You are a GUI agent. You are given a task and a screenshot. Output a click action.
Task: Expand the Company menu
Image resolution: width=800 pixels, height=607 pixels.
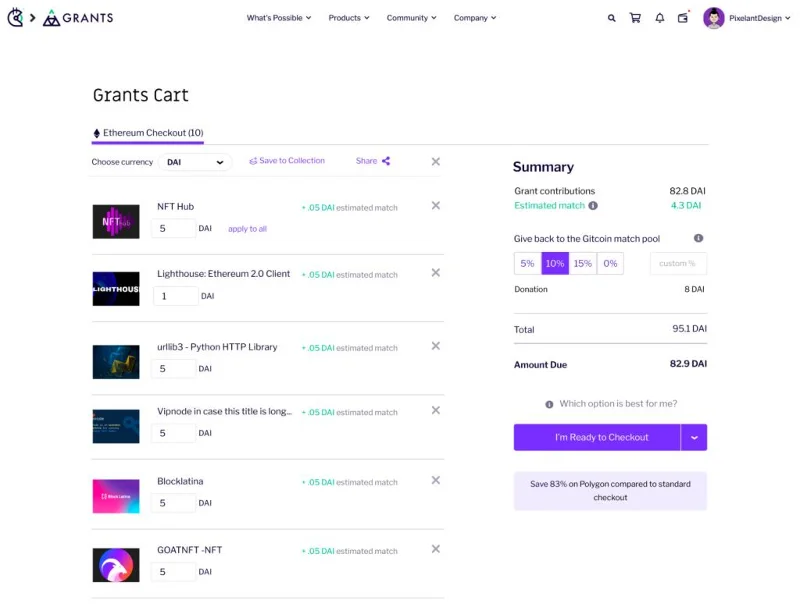click(474, 18)
